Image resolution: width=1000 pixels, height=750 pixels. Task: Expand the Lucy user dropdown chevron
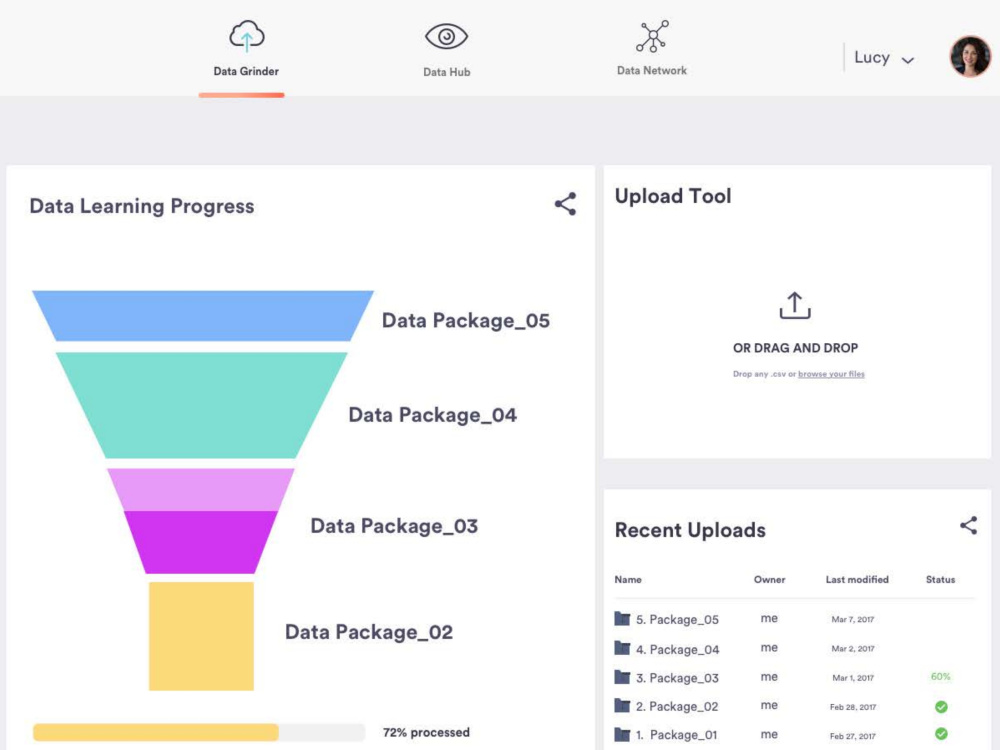pyautogui.click(x=908, y=60)
